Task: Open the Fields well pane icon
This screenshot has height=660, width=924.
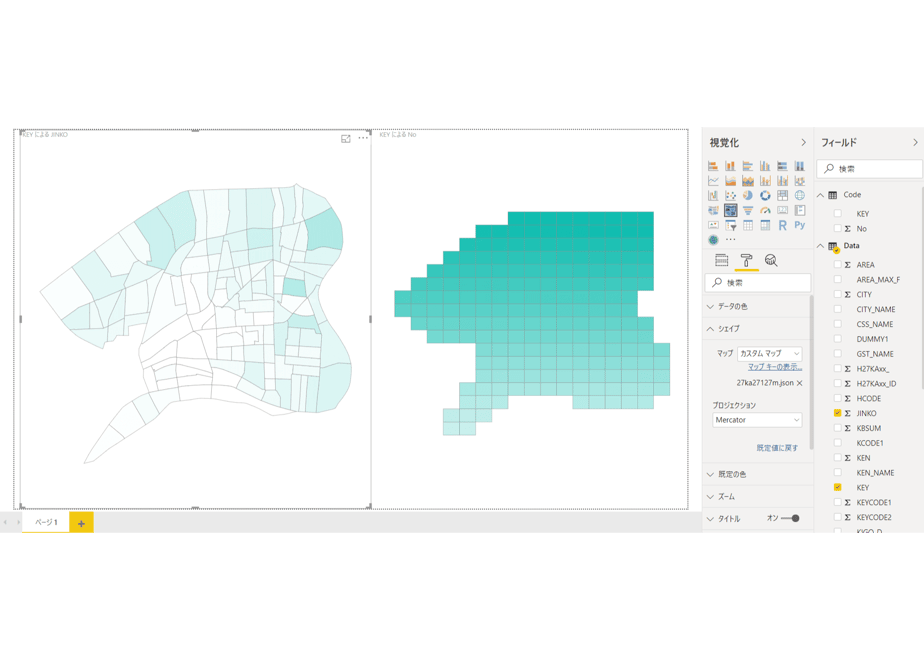Action: pyautogui.click(x=721, y=260)
